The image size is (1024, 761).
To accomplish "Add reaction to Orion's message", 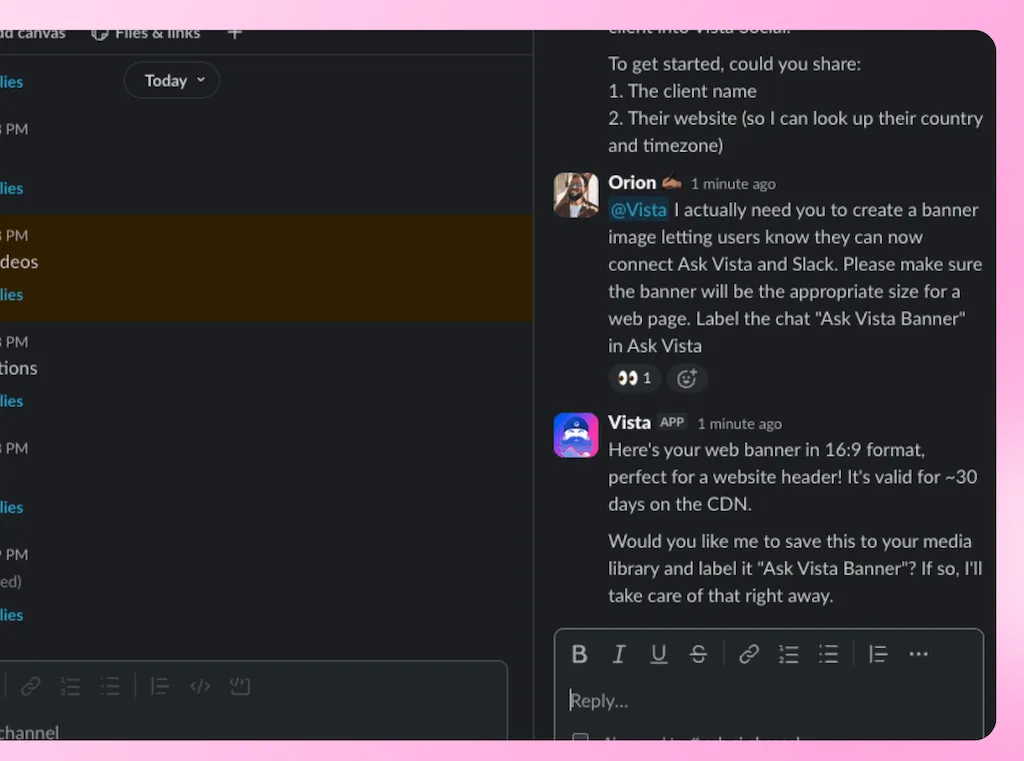I will [686, 378].
